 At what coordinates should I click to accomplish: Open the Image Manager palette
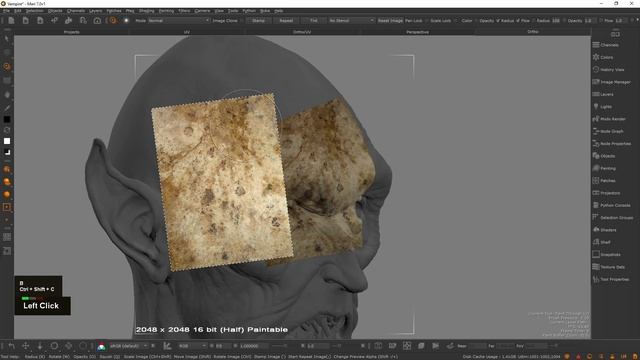(x=611, y=82)
